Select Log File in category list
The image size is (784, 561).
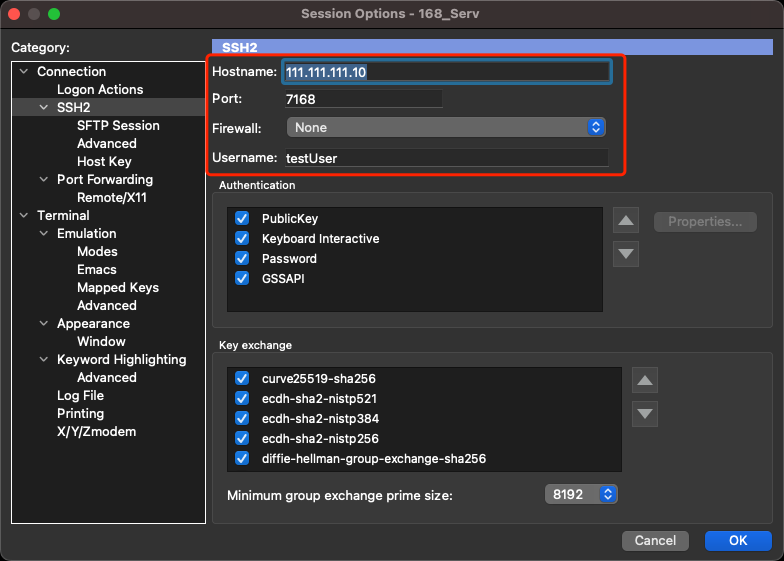[x=80, y=395]
